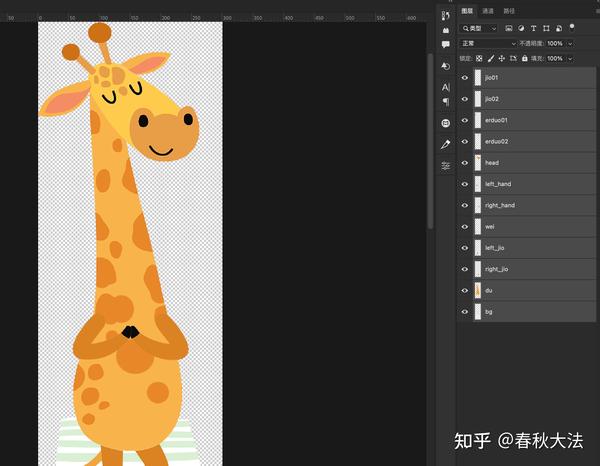Click the head layer thumbnail
This screenshot has width=600, height=466.
478,163
